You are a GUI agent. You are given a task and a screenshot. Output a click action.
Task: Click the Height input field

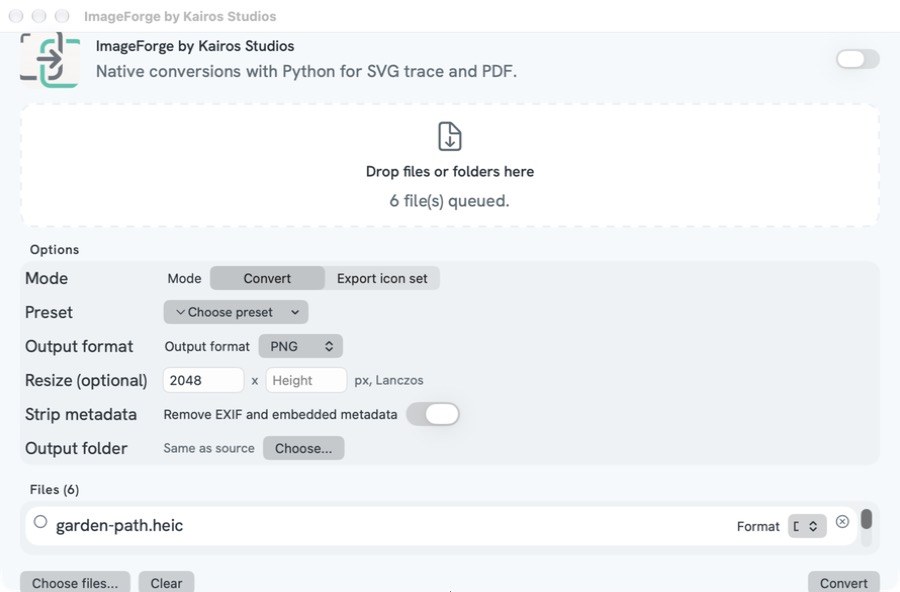[307, 380]
